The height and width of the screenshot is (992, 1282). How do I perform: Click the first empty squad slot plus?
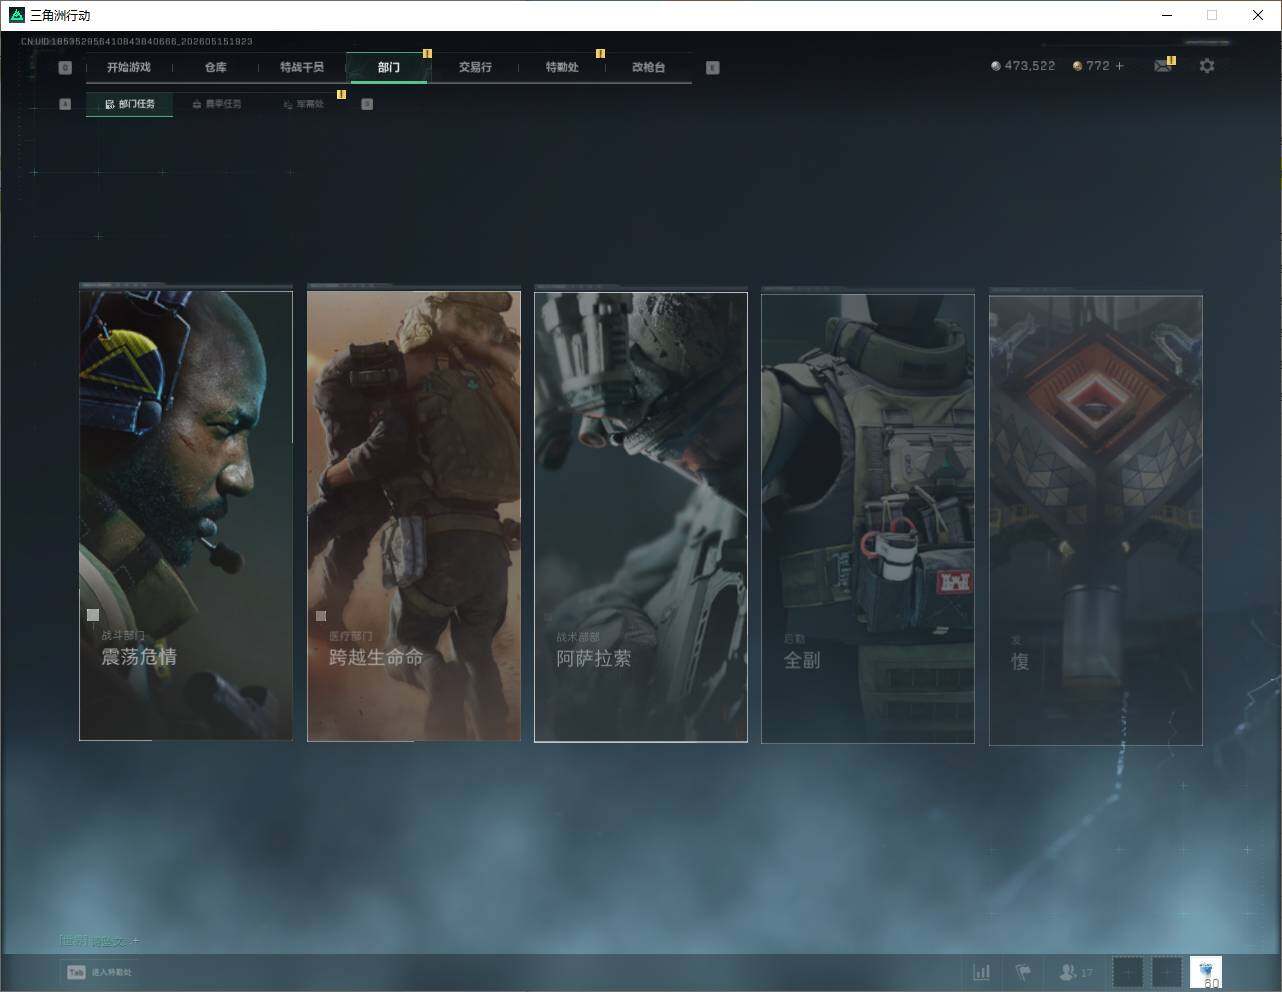pyautogui.click(x=1128, y=972)
